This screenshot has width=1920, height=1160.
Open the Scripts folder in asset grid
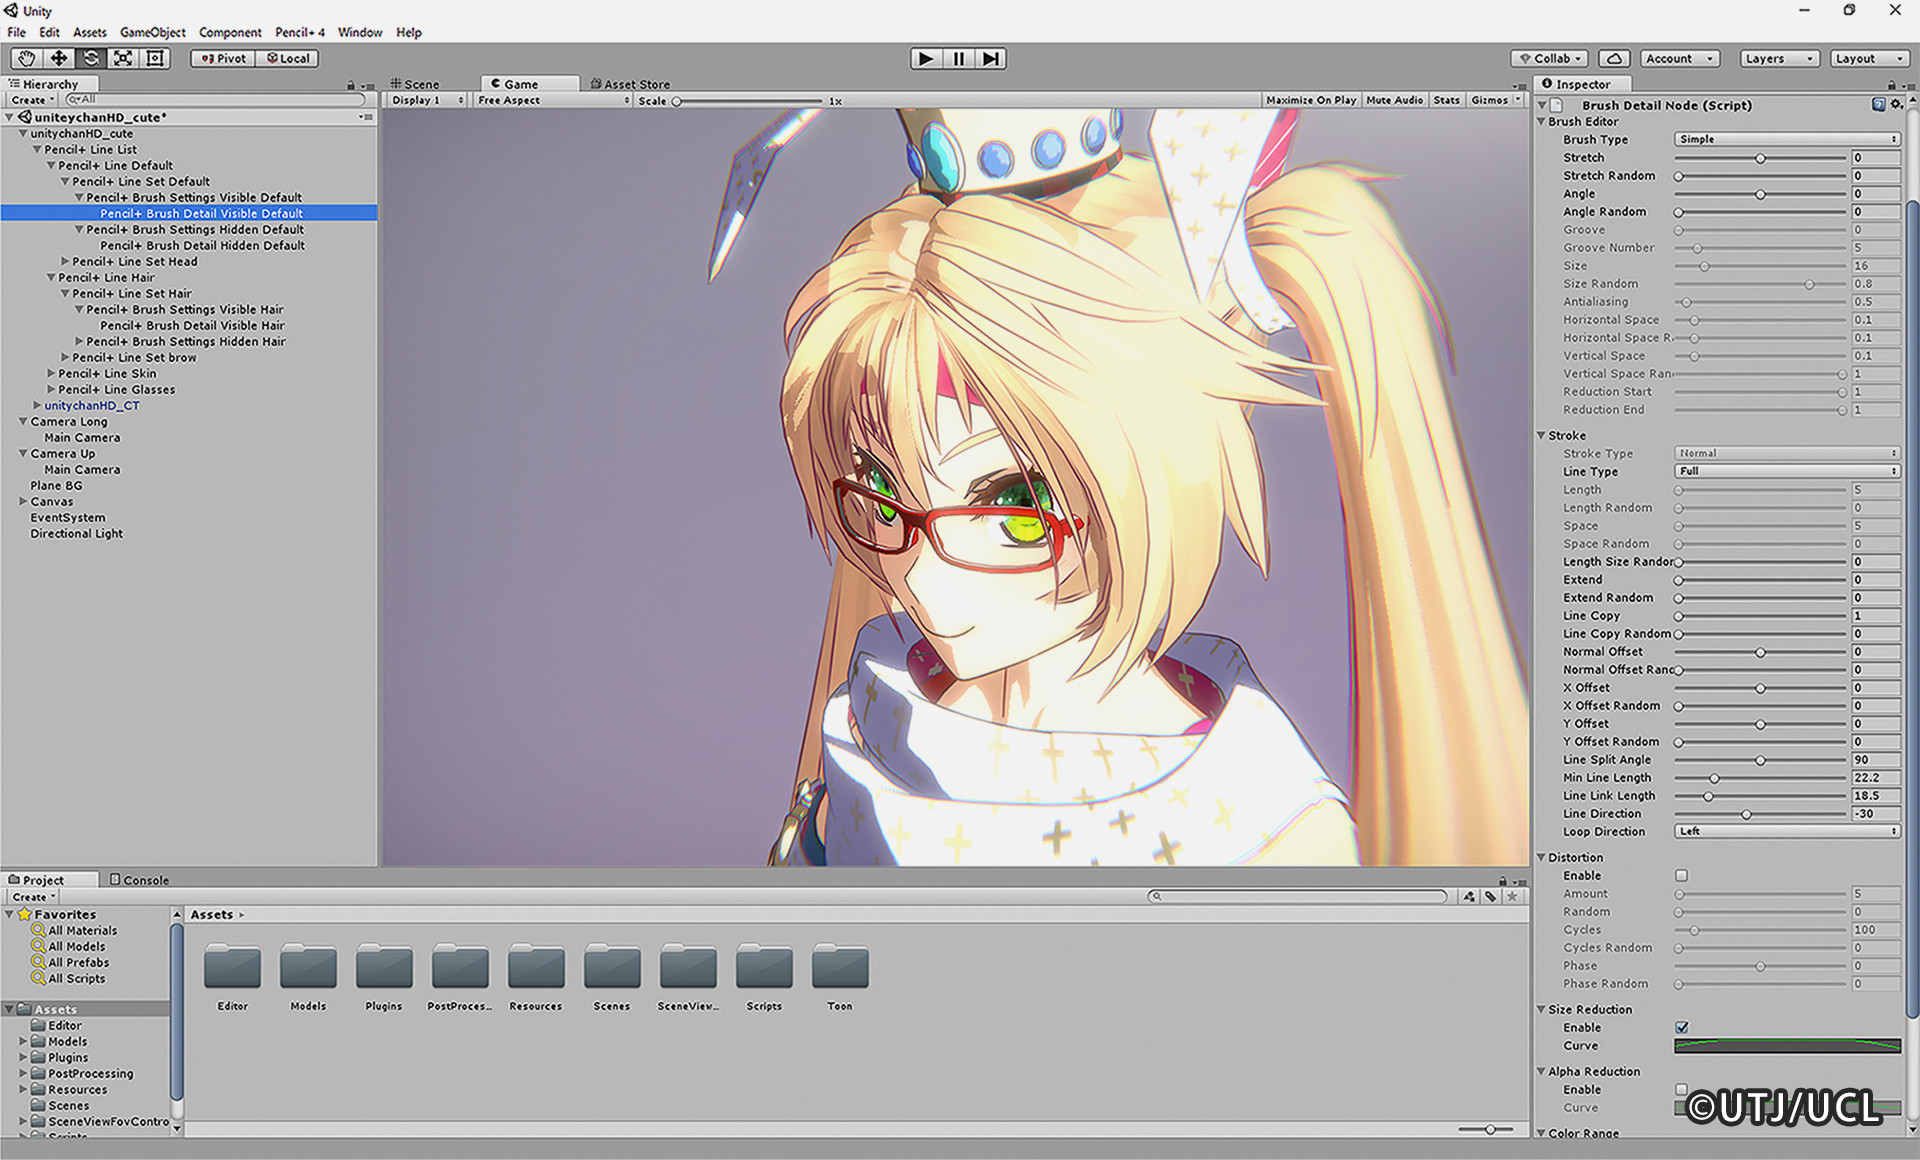click(764, 967)
